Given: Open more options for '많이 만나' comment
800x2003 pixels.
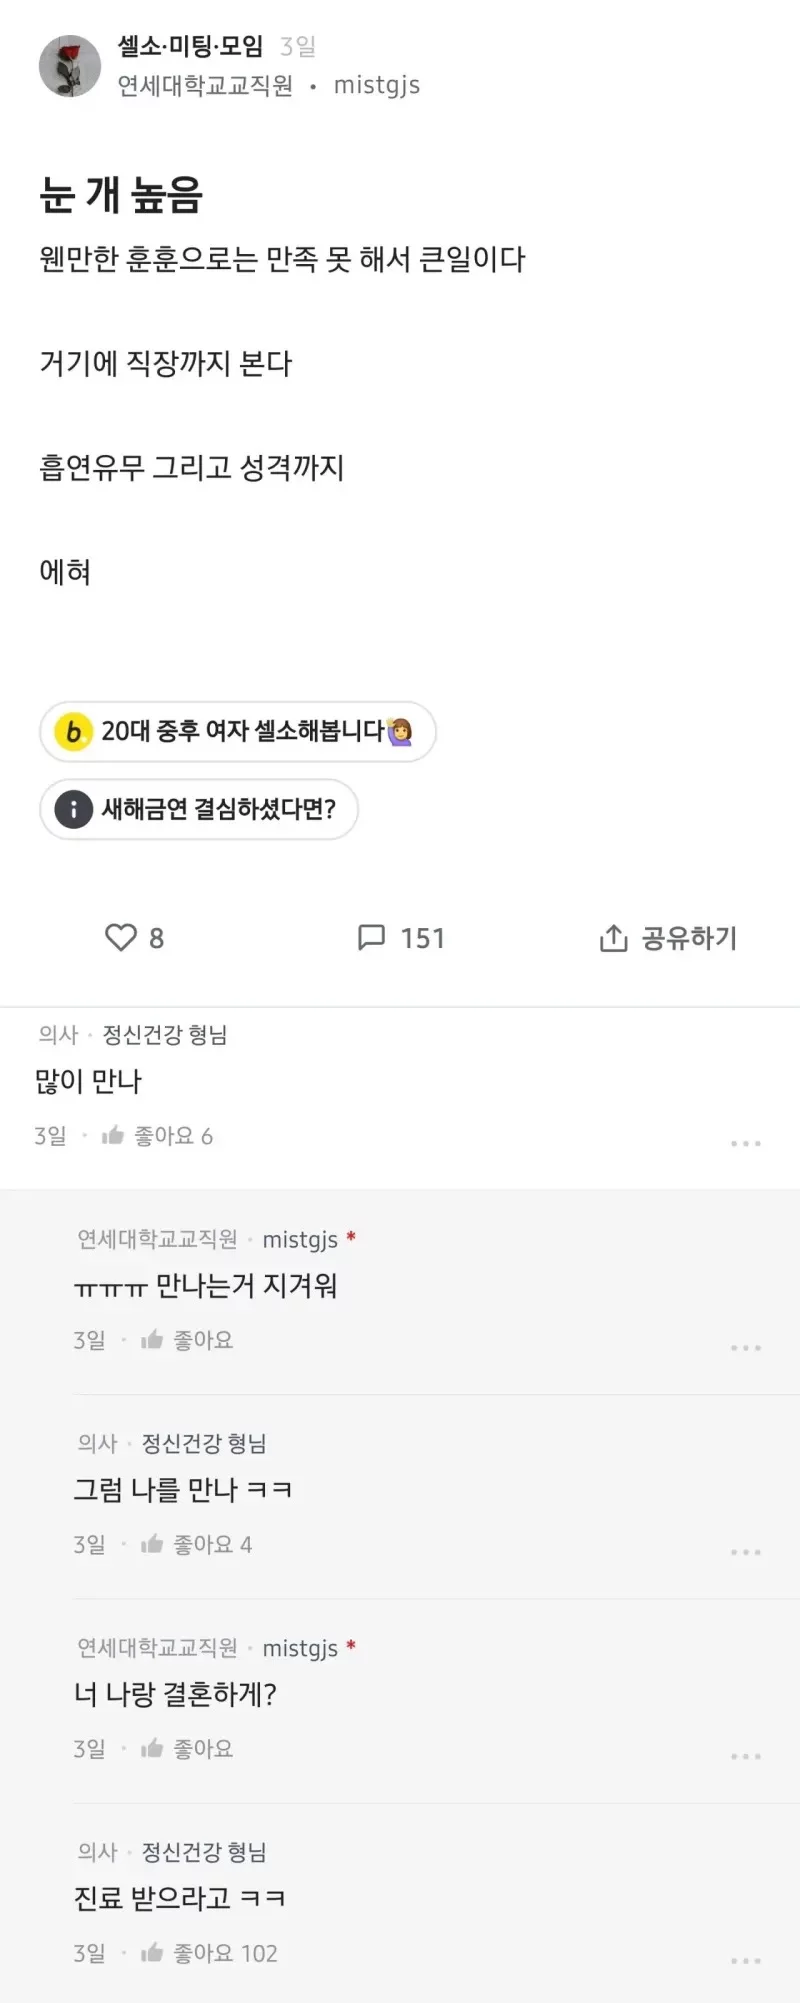Looking at the screenshot, I should 746,1143.
